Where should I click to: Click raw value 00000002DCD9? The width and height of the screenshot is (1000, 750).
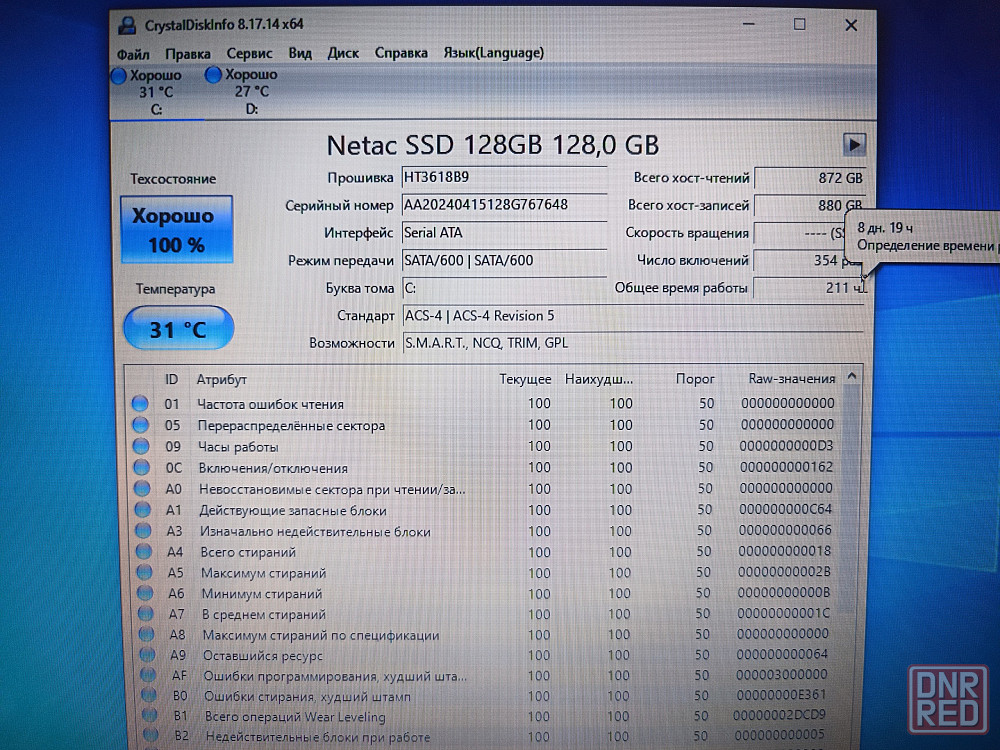tap(779, 716)
